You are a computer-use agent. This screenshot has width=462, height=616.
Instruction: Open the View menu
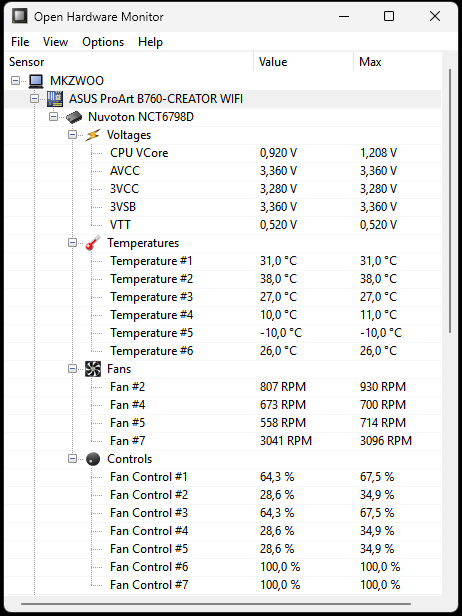click(x=55, y=42)
